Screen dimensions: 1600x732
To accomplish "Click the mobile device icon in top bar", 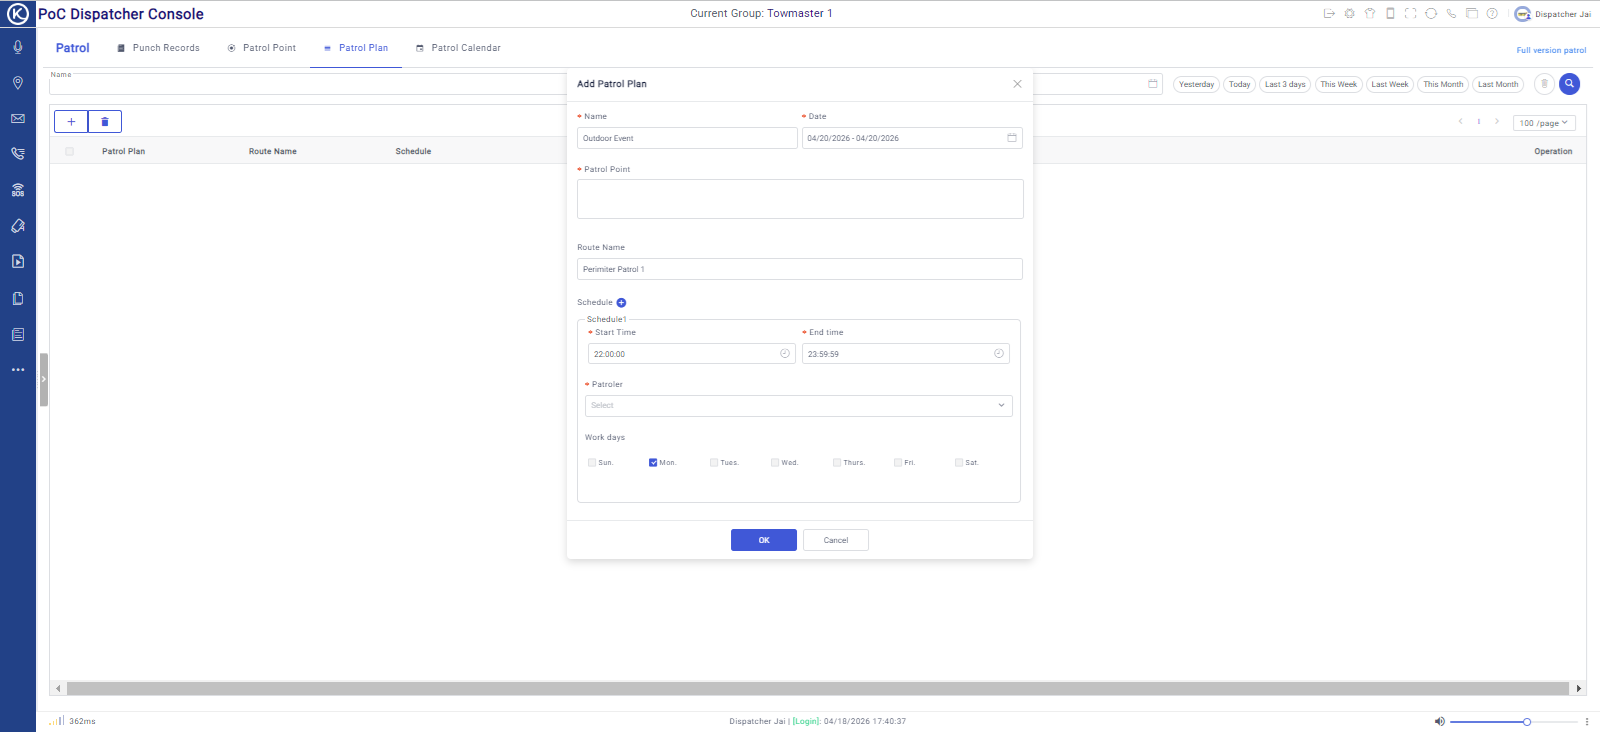I will (1390, 14).
